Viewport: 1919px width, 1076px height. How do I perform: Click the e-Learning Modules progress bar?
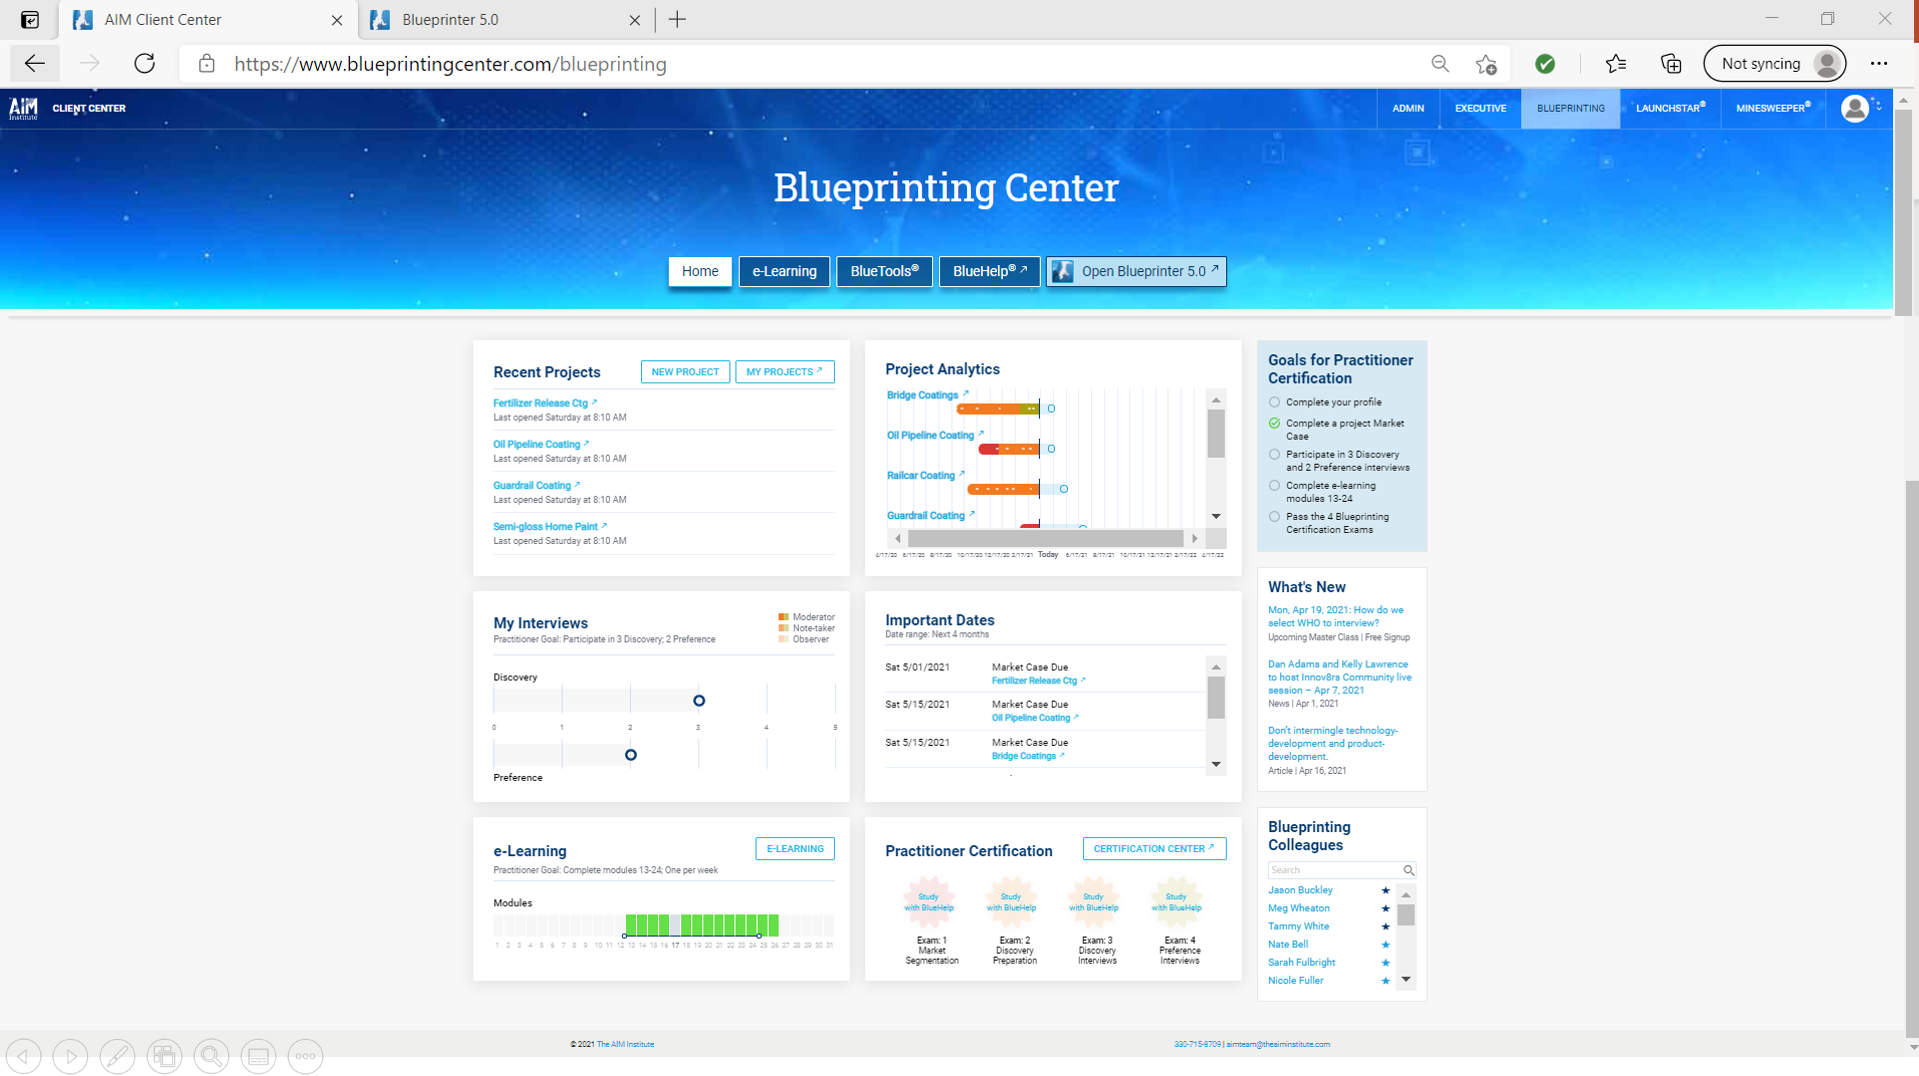[664, 925]
